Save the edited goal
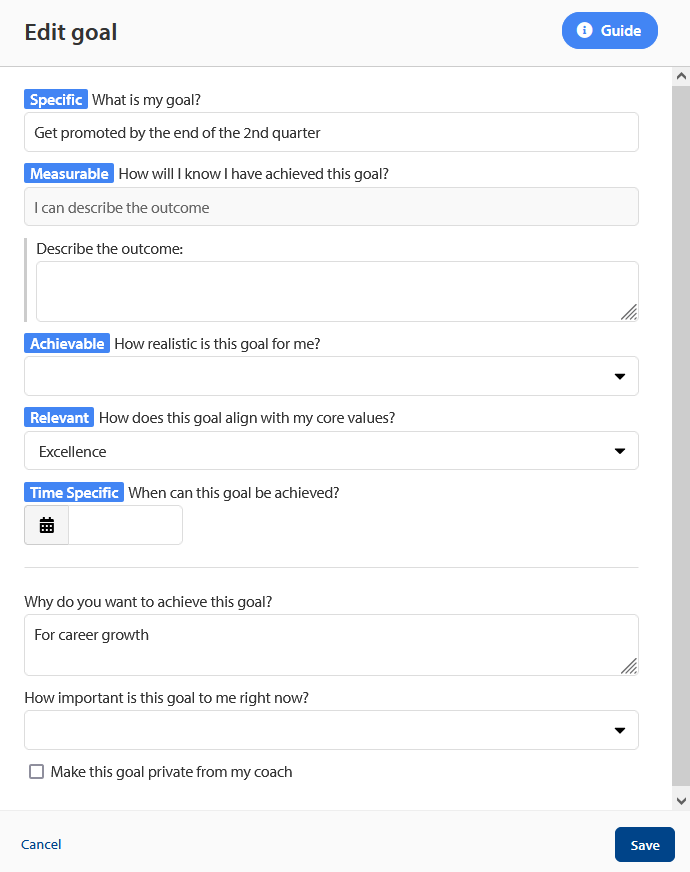This screenshot has width=690, height=872. [x=645, y=845]
